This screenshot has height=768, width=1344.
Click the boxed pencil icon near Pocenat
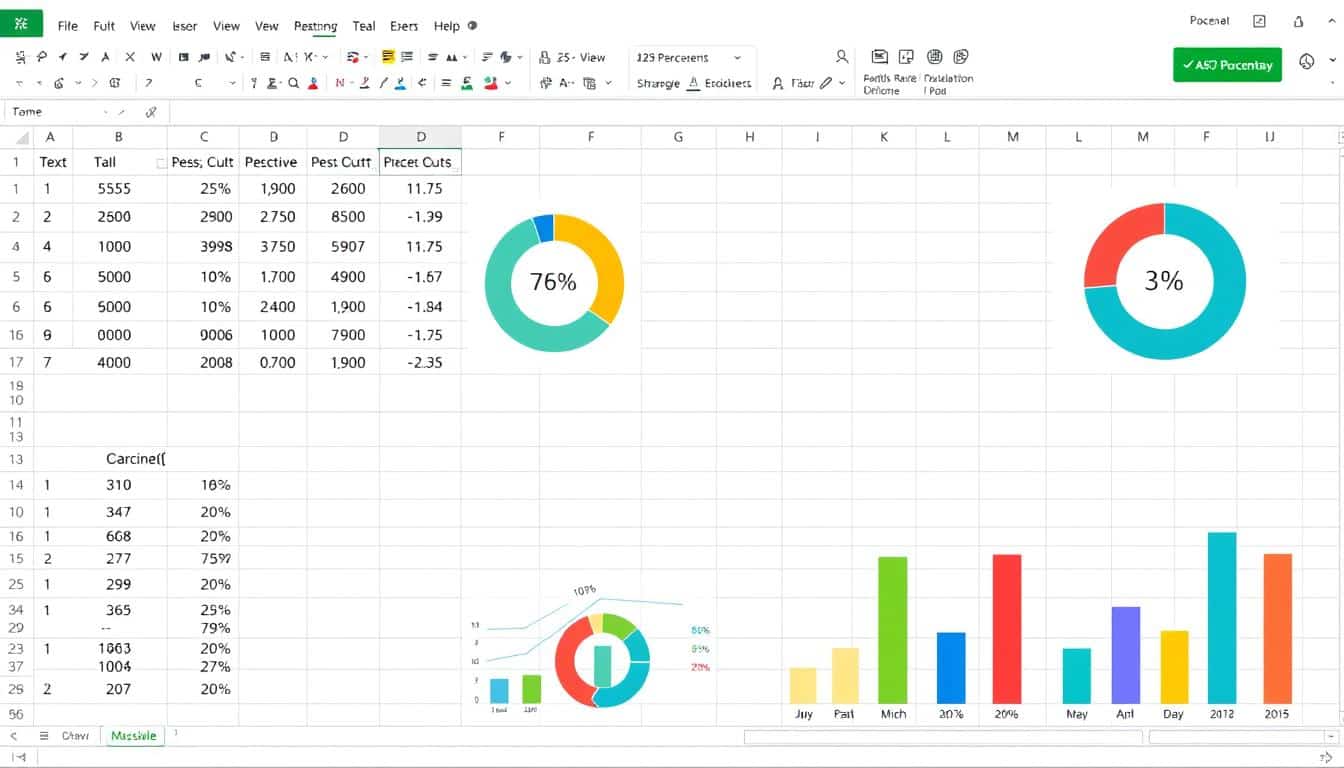1260,22
